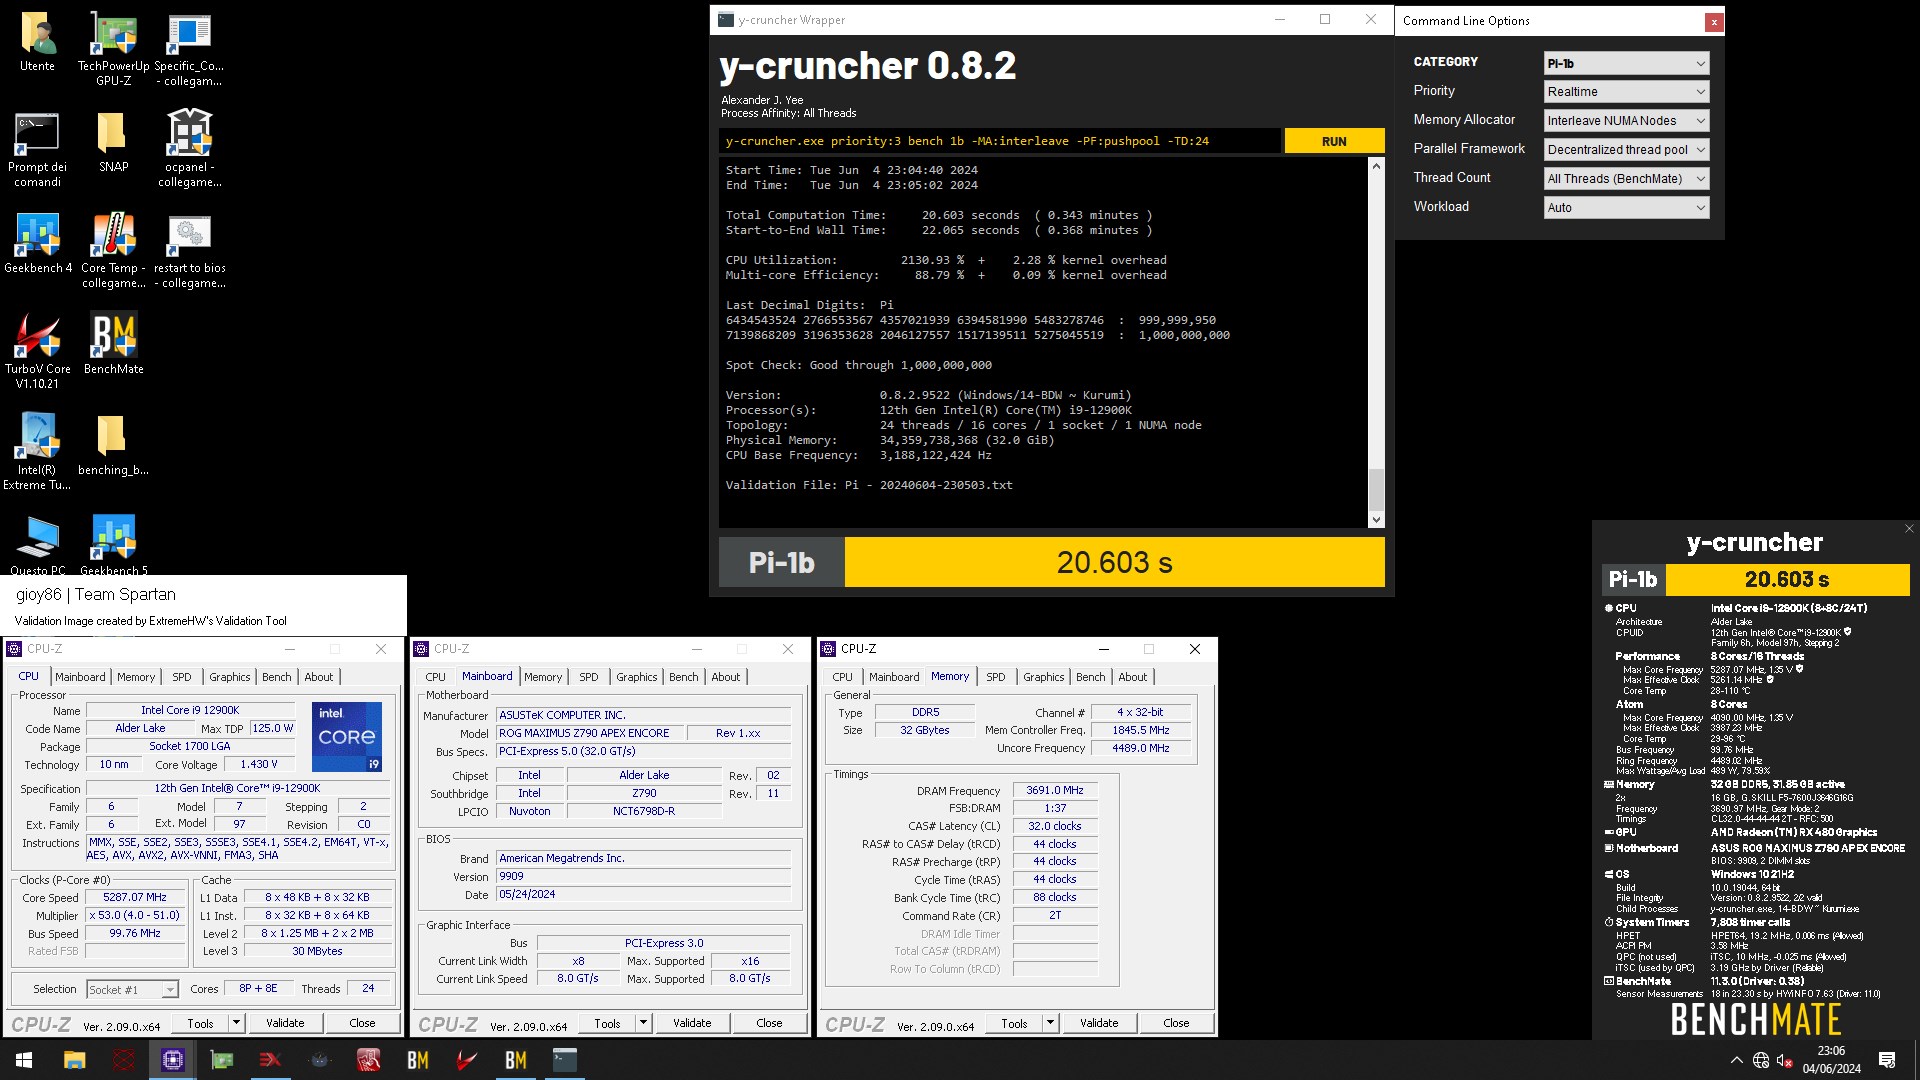The height and width of the screenshot is (1080, 1920).
Task: Launch Geekbench 5 desktop icon
Action: 113,546
